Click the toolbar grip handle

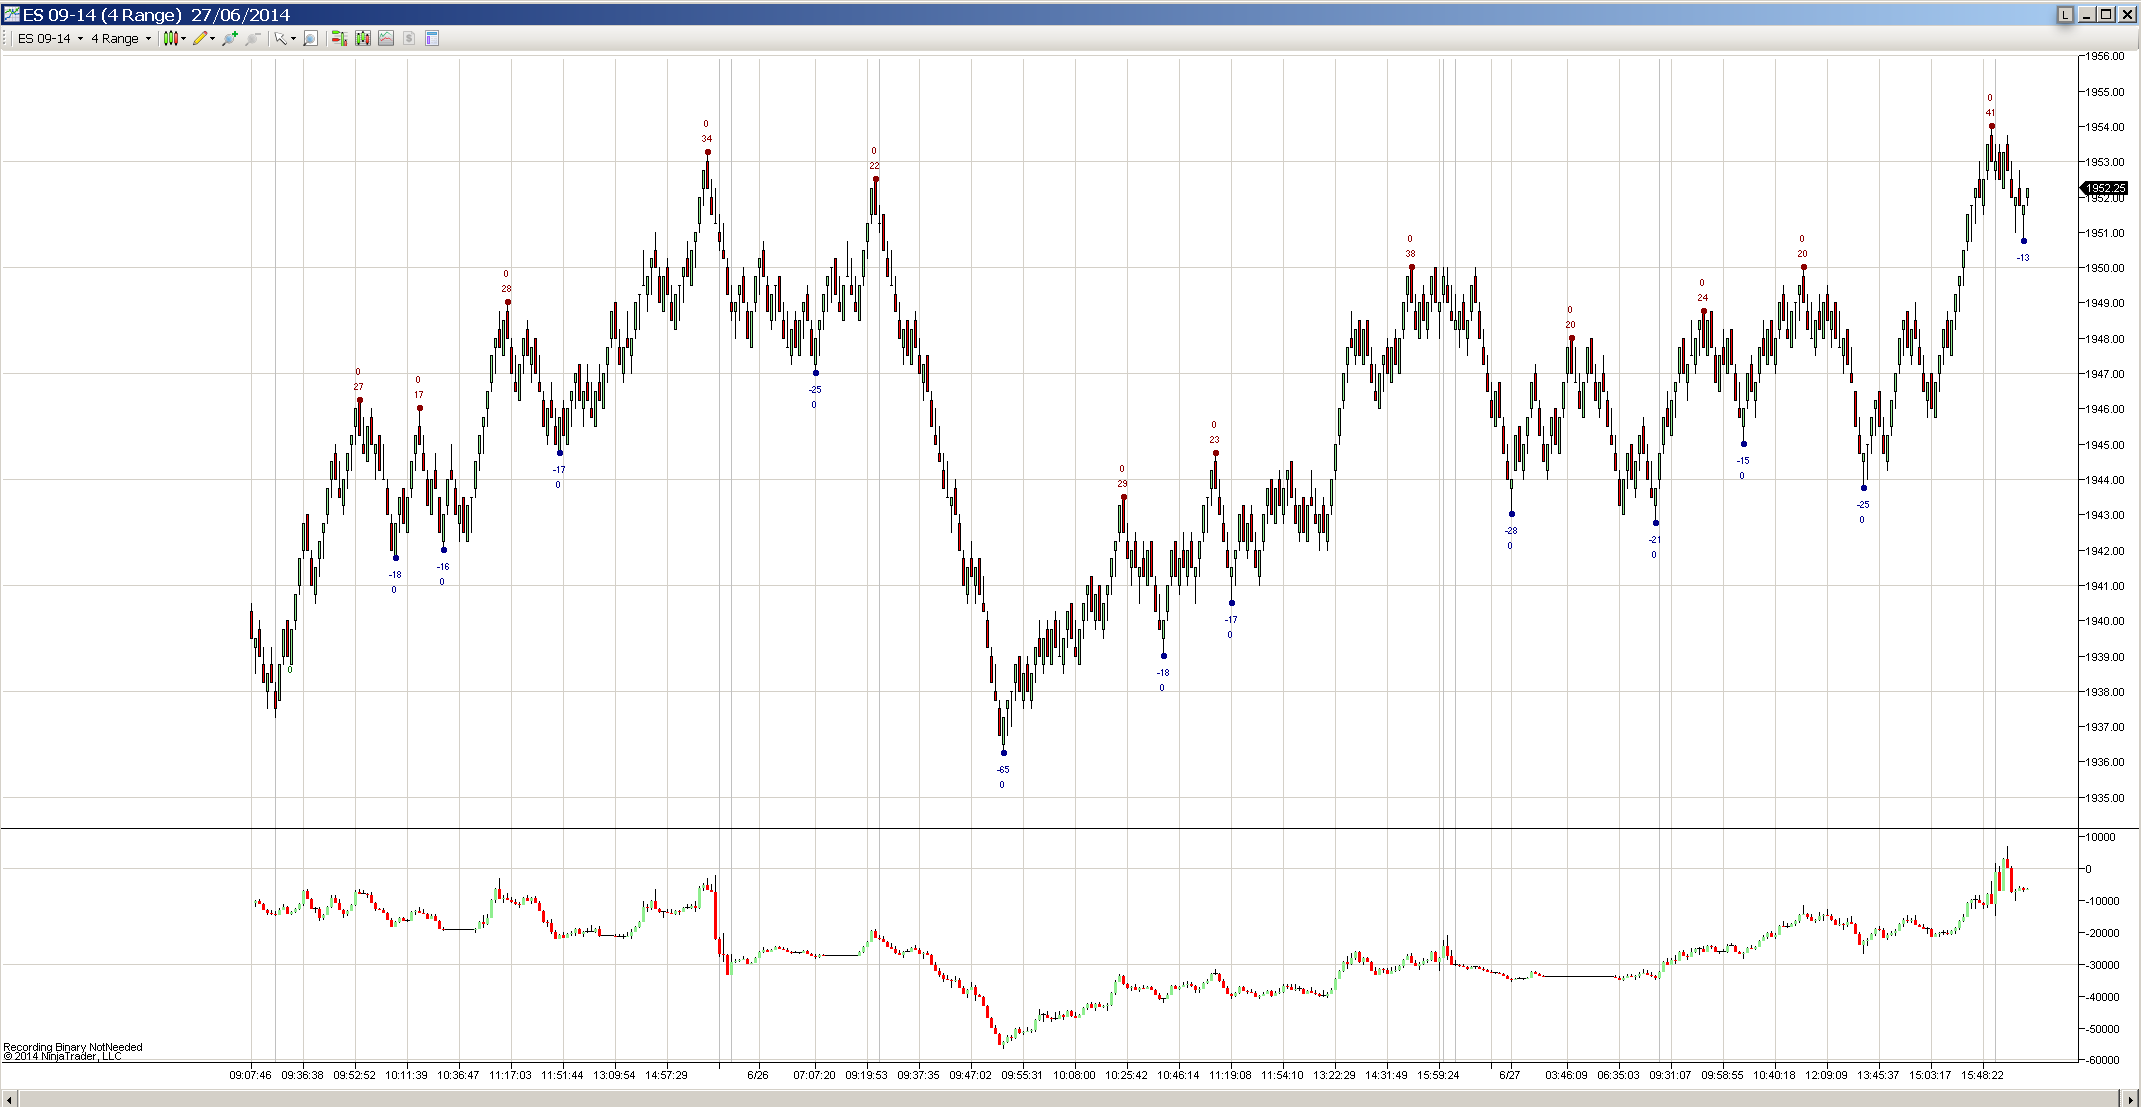click(x=6, y=38)
